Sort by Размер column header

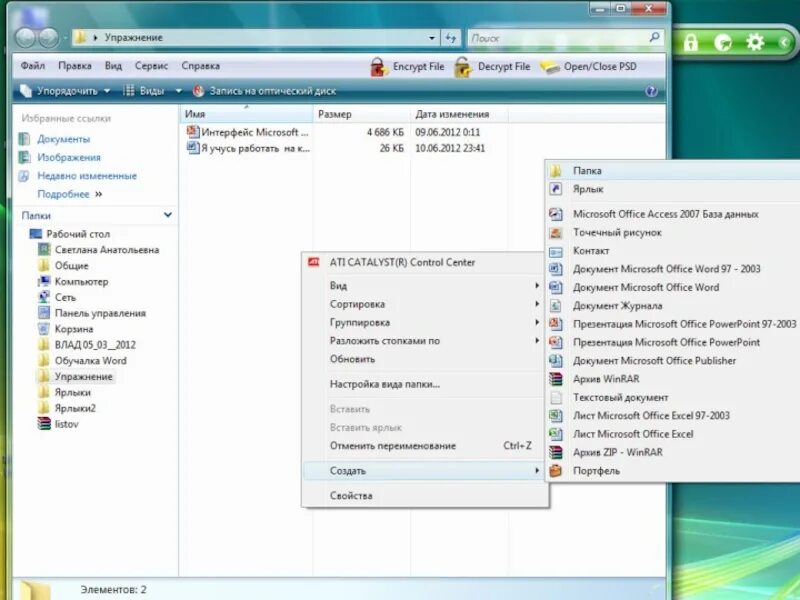coord(362,114)
